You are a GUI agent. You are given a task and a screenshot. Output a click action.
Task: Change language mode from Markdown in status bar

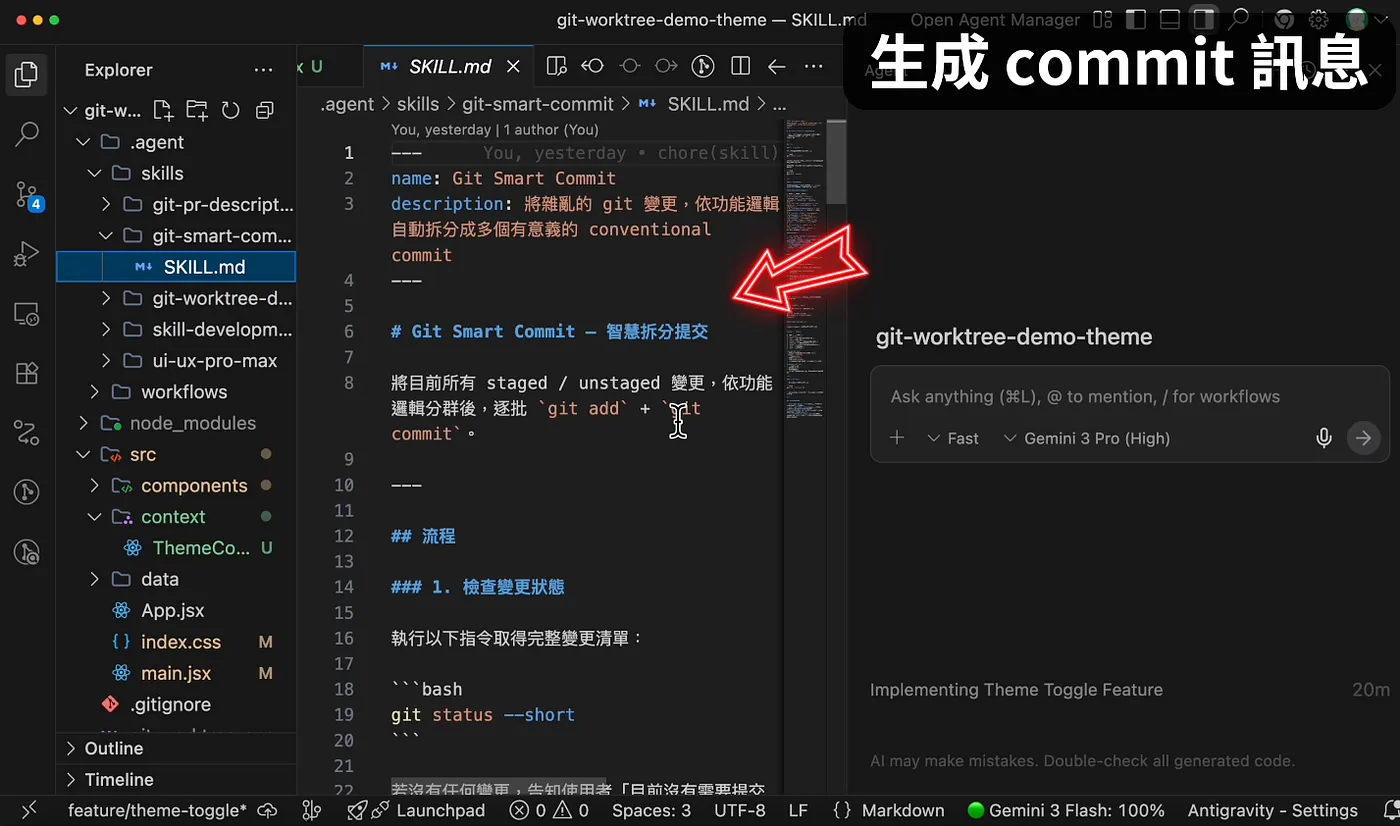(x=903, y=810)
